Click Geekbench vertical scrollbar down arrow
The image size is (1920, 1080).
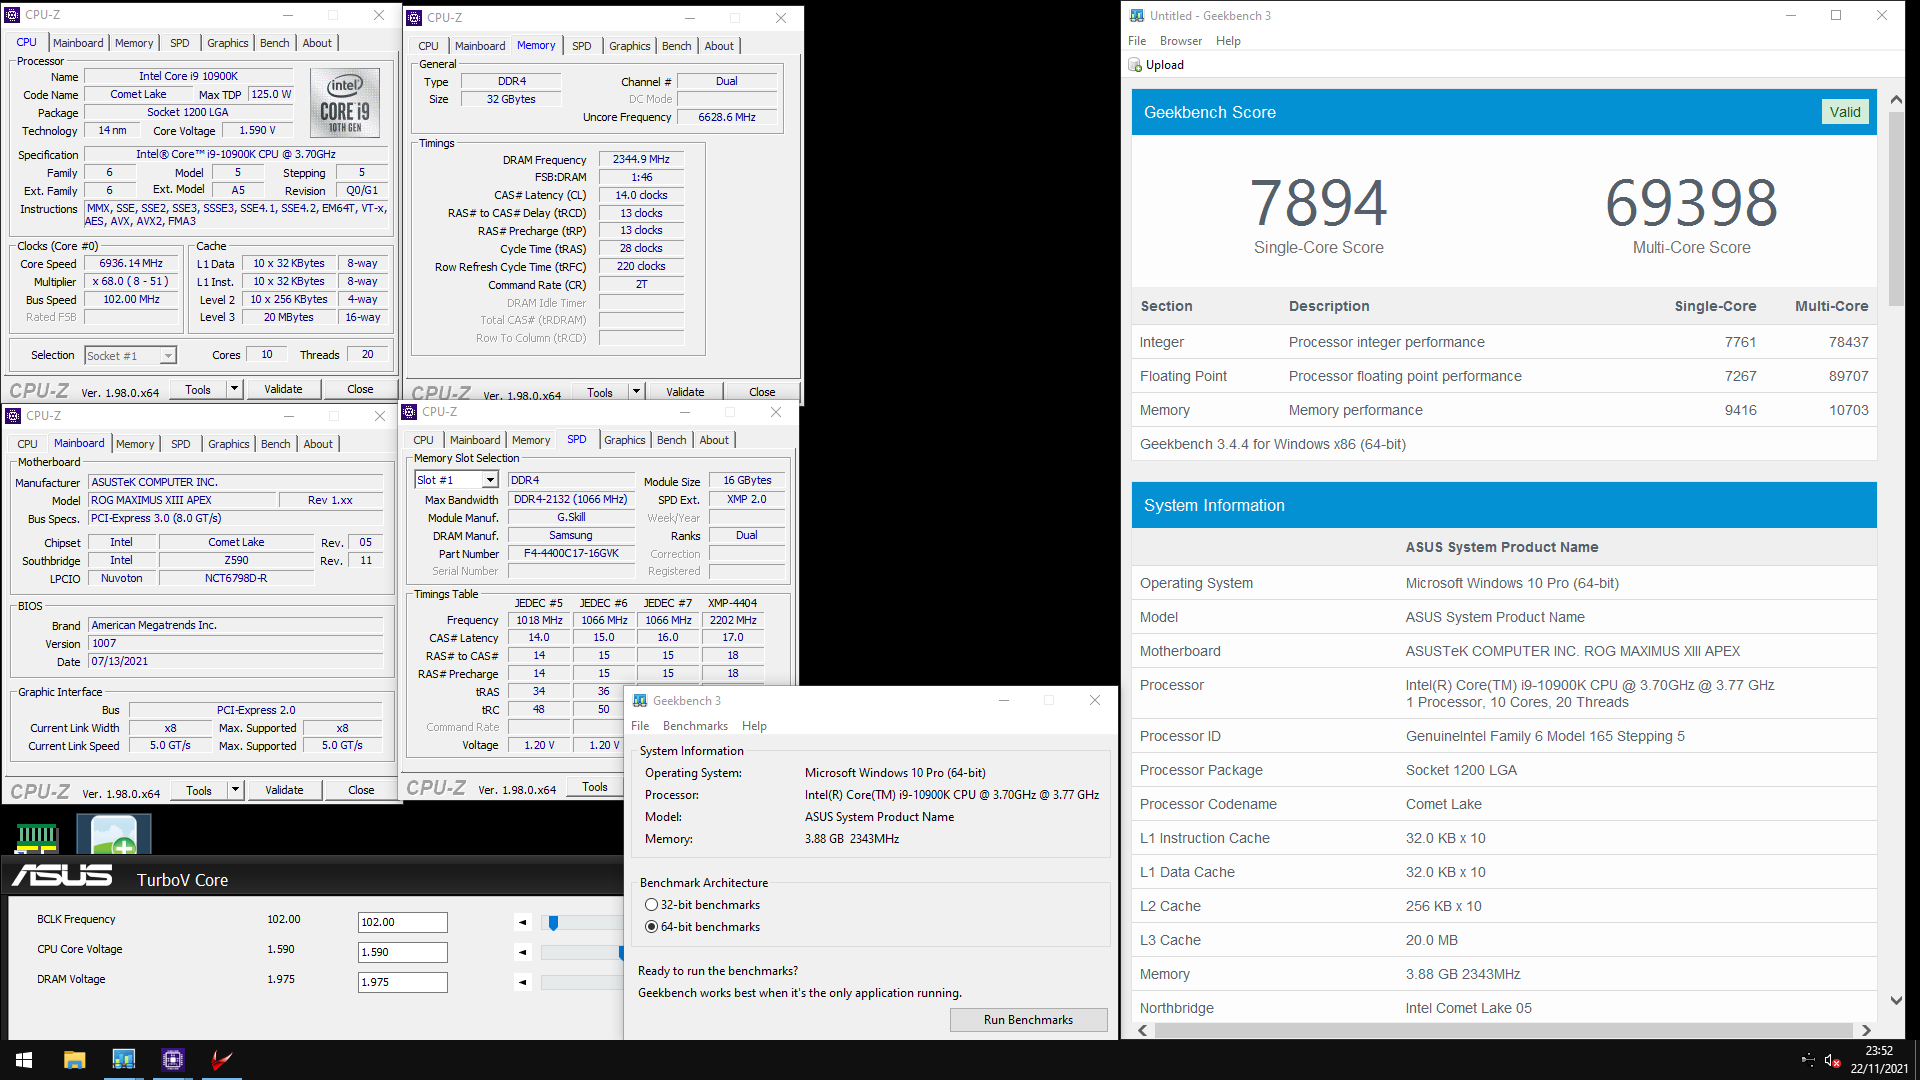1896,1000
